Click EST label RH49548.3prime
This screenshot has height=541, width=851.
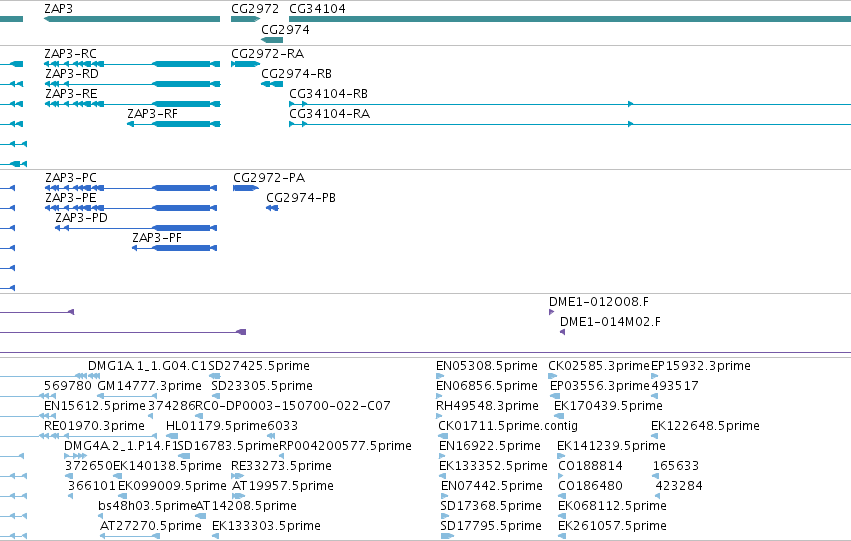pos(487,406)
